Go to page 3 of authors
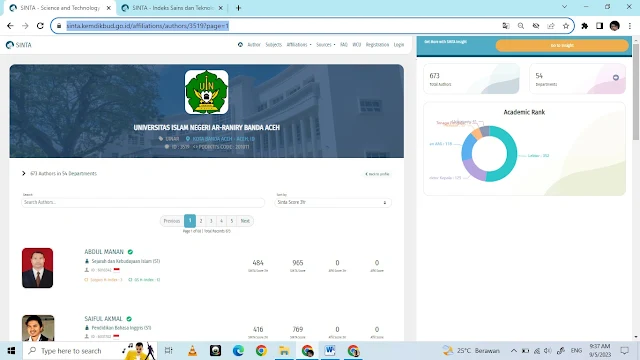The height and width of the screenshot is (360, 640). coord(211,221)
